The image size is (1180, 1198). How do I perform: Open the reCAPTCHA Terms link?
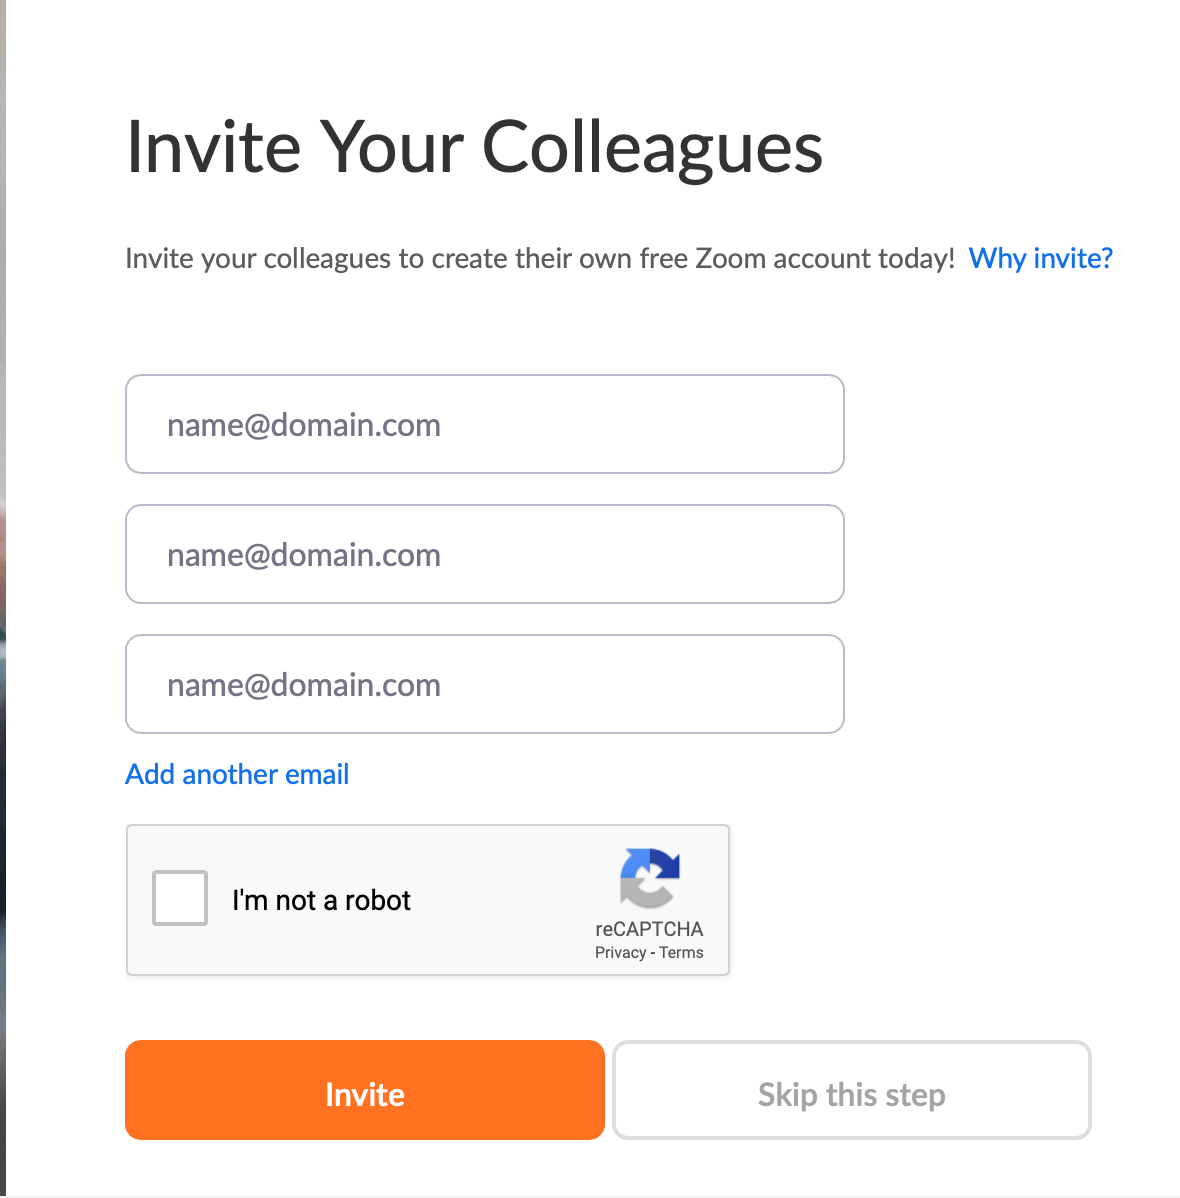pos(681,953)
